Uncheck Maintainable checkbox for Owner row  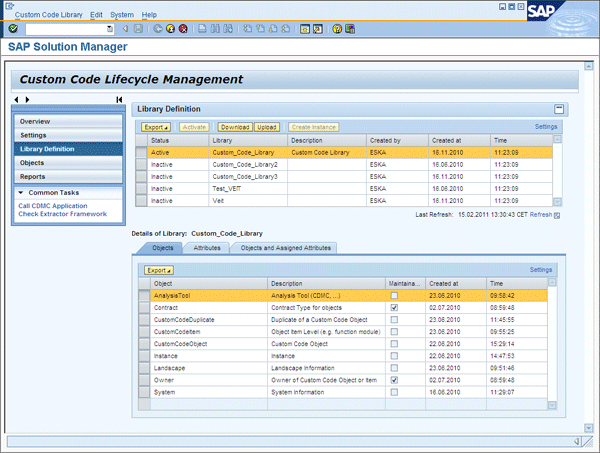394,380
